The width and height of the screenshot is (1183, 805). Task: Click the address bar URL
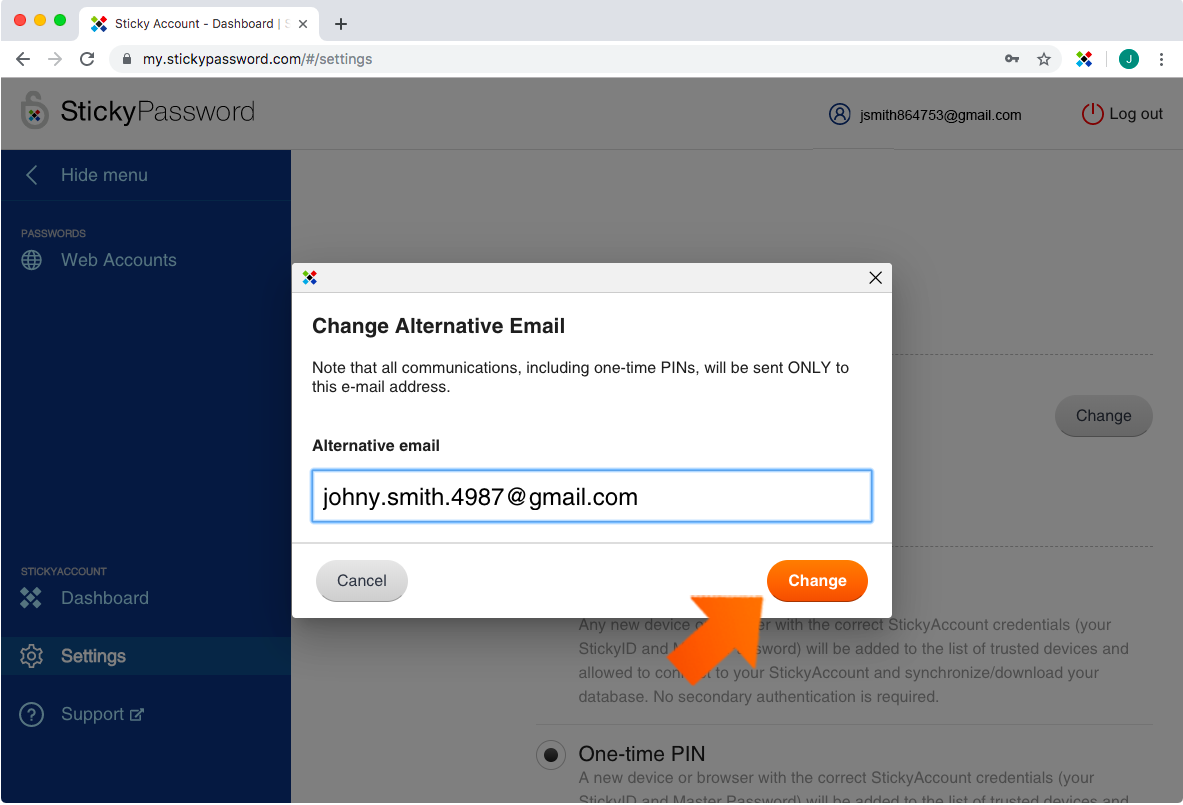point(257,59)
